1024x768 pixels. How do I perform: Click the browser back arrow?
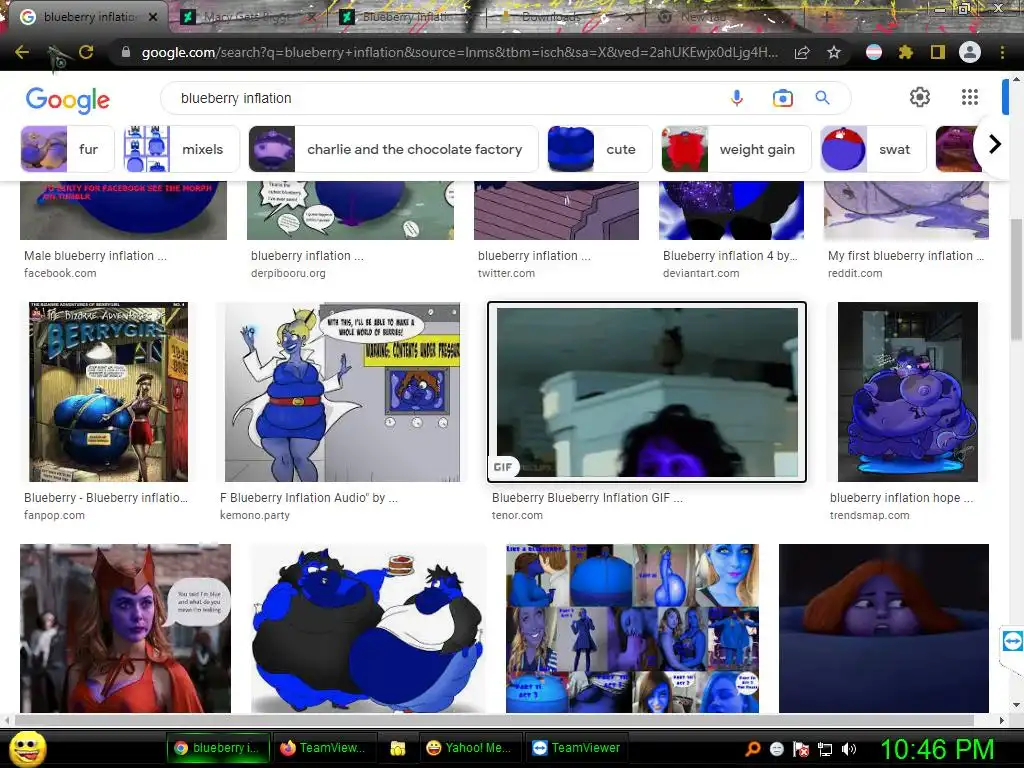(22, 52)
